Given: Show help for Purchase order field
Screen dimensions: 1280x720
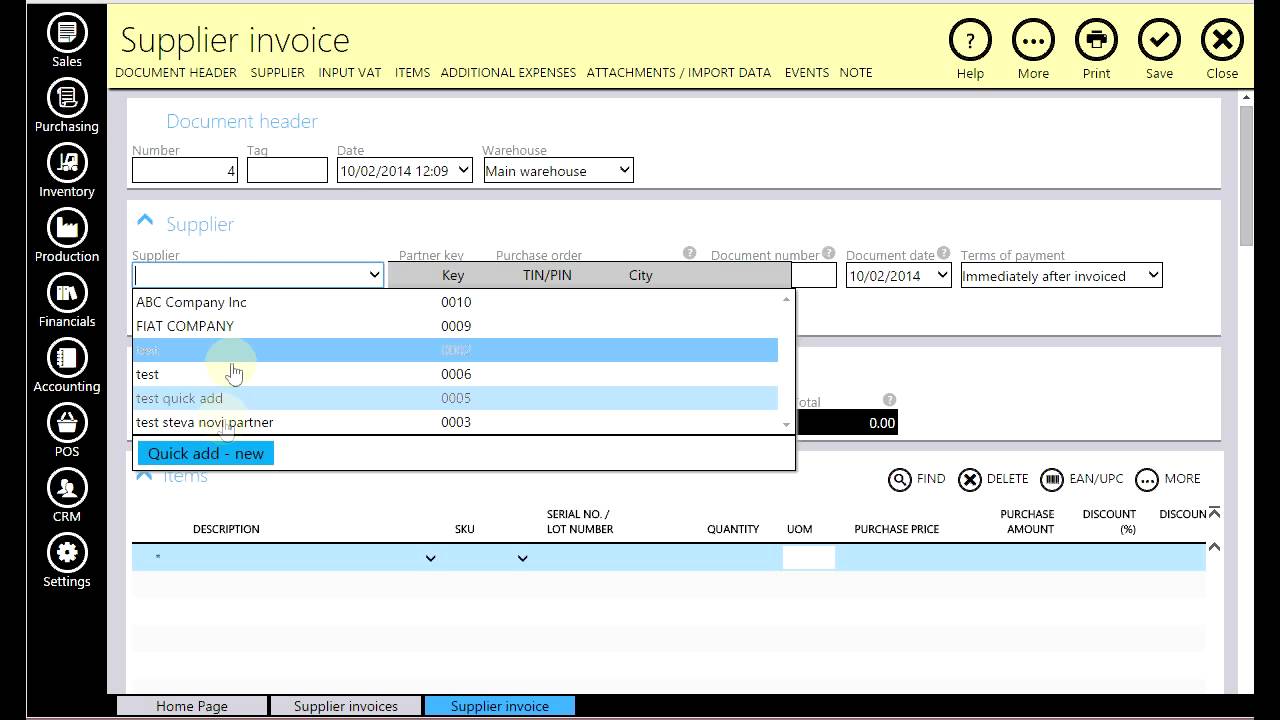Looking at the screenshot, I should tap(689, 253).
